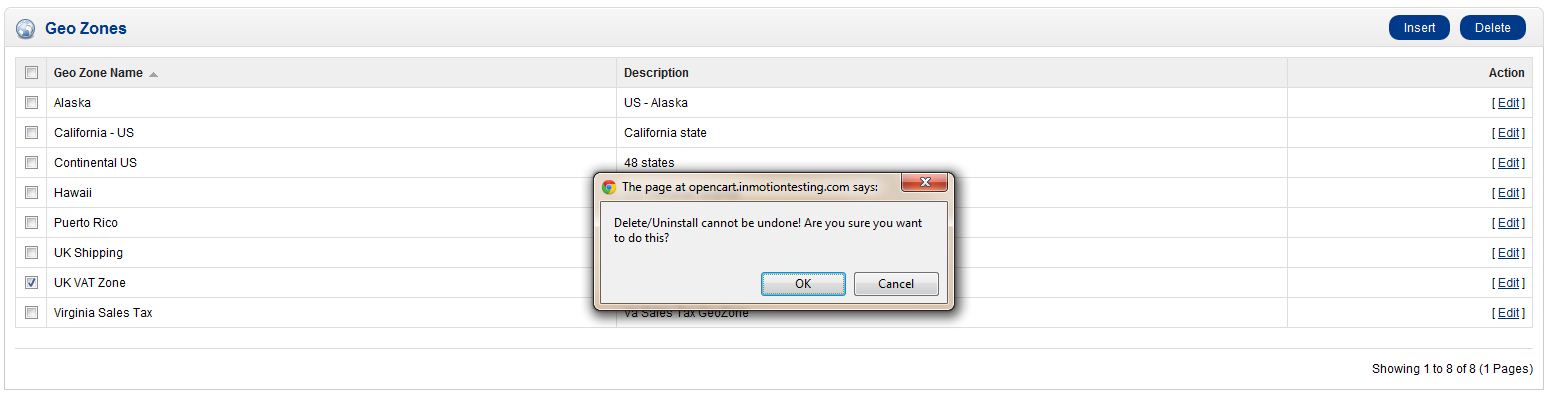The width and height of the screenshot is (1551, 403).
Task: Open the Edit link for Alaska
Action: (x=1508, y=103)
